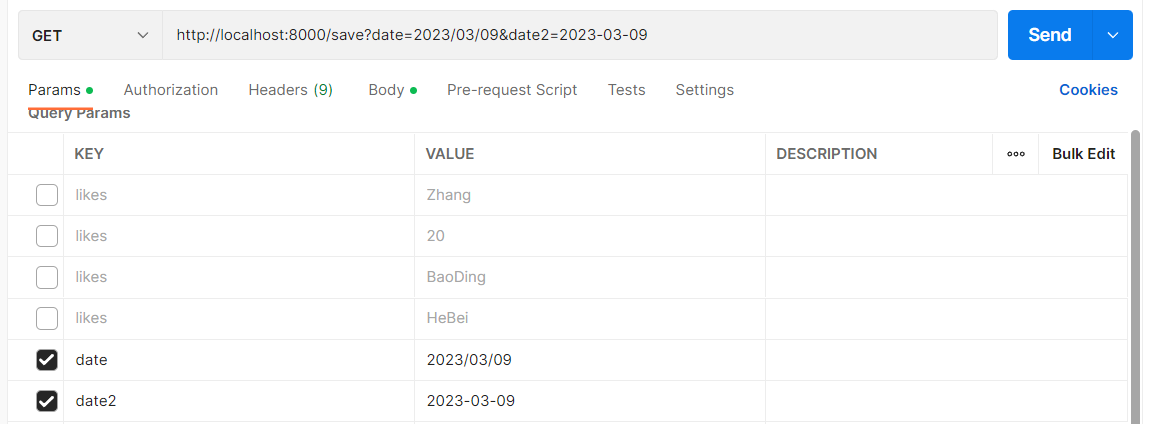Enable the likes HeBei parameter checkbox
1155x424 pixels.
click(47, 318)
